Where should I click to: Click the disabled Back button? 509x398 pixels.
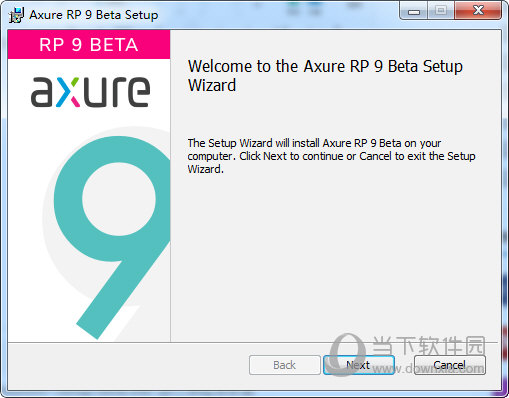pyautogui.click(x=284, y=365)
